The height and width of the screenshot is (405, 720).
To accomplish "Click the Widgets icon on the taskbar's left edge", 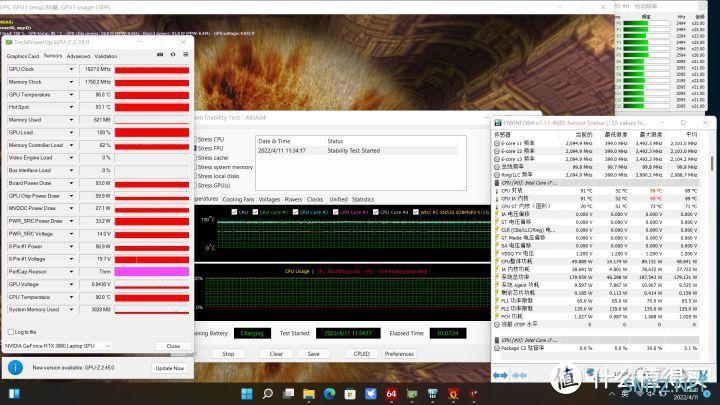I will (14, 394).
